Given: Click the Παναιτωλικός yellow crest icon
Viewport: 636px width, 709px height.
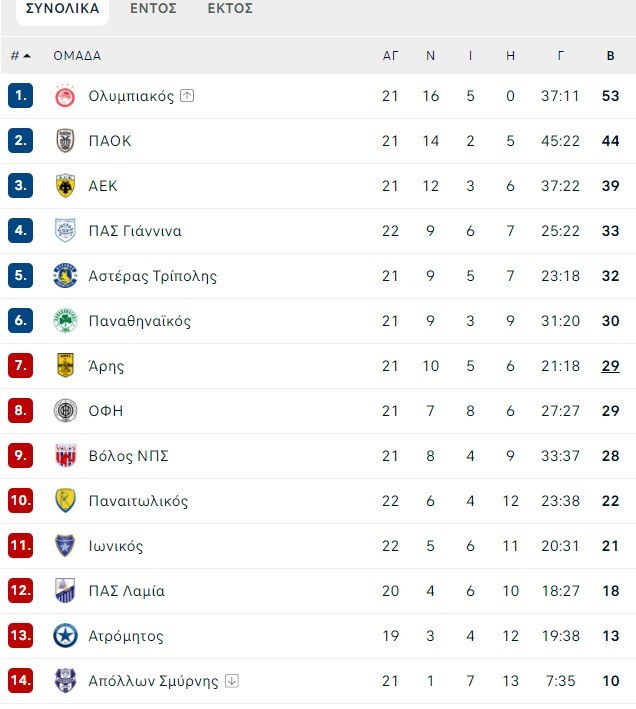Looking at the screenshot, I should click(65, 501).
